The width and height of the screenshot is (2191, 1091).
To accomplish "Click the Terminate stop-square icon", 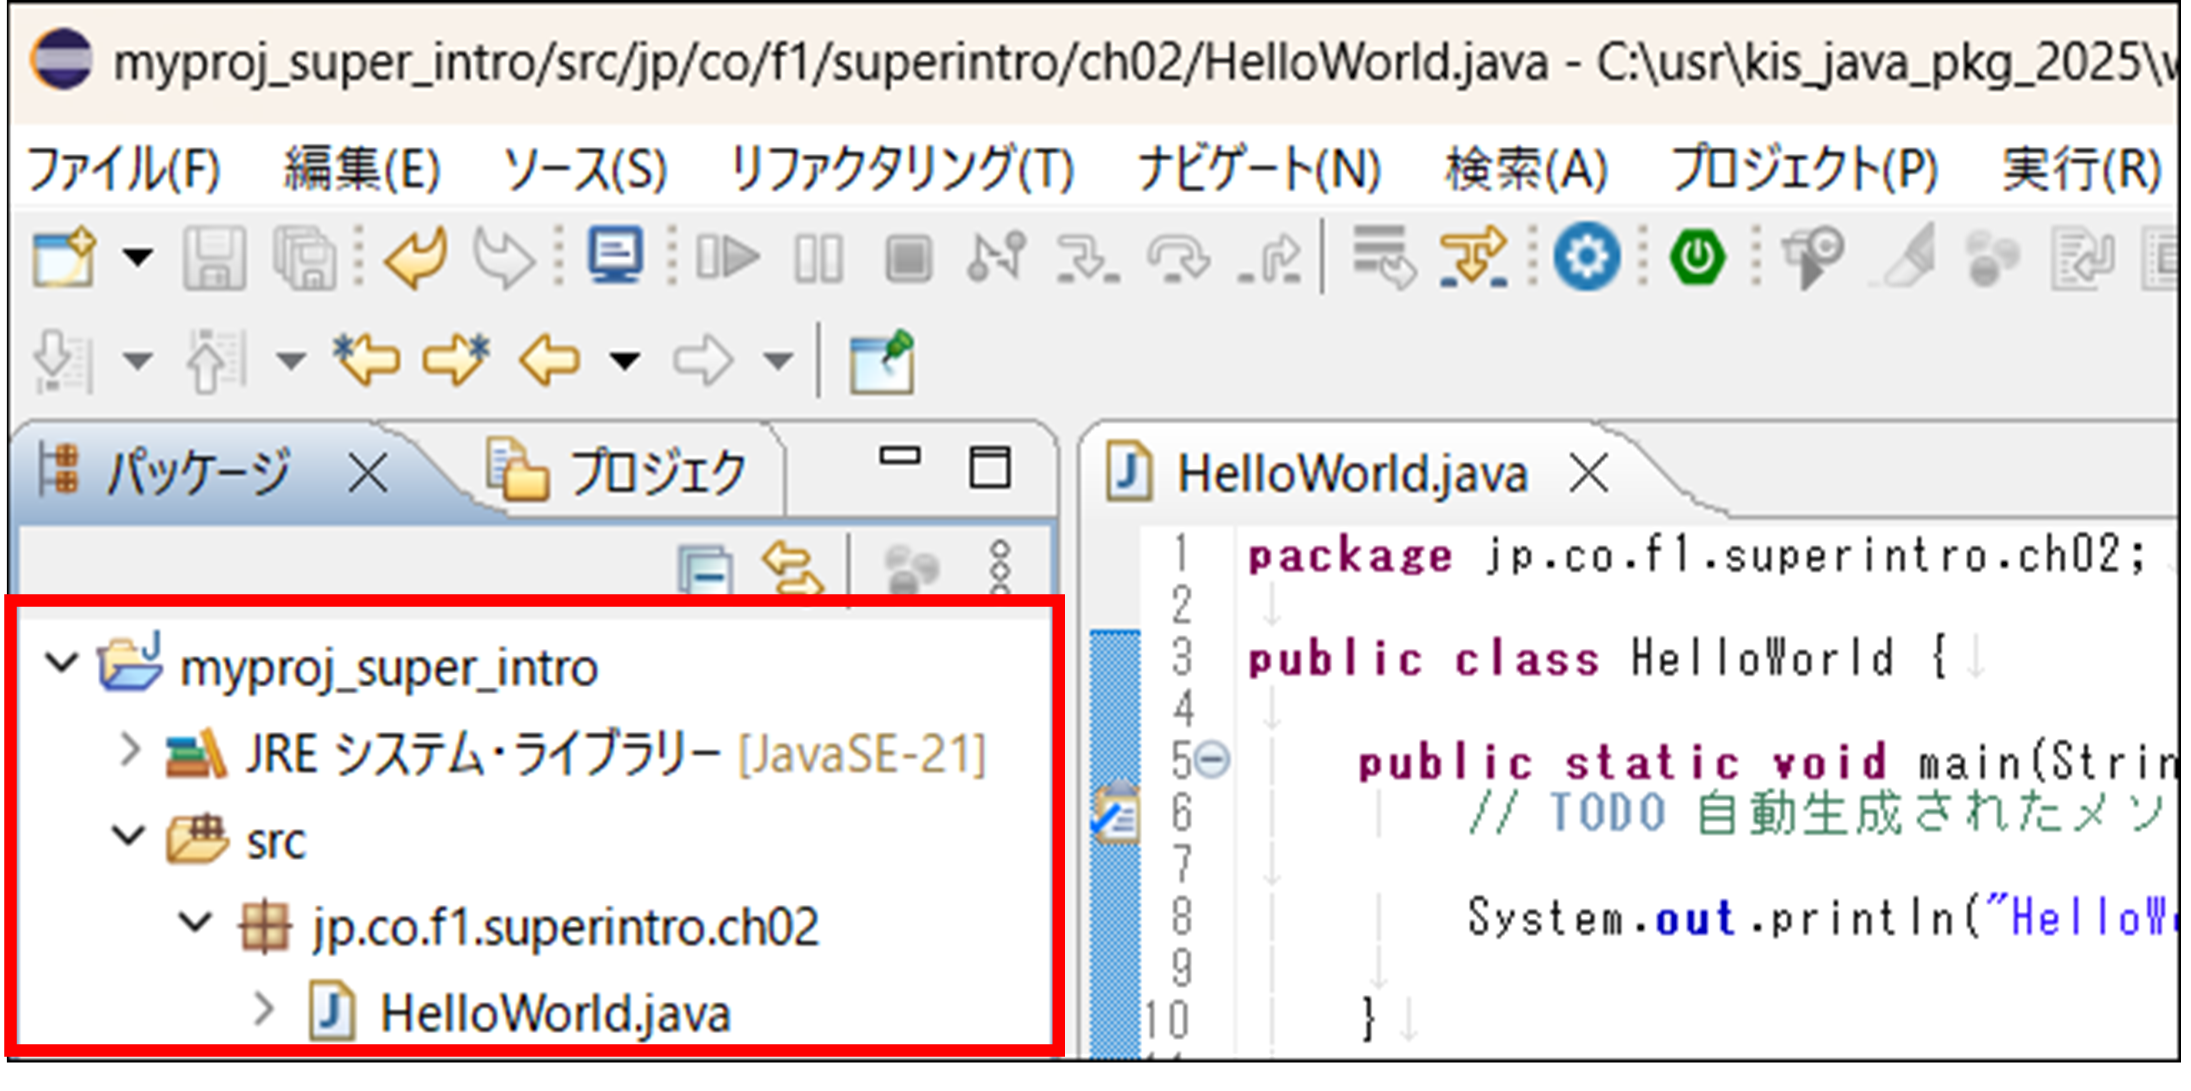I will pyautogui.click(x=908, y=258).
